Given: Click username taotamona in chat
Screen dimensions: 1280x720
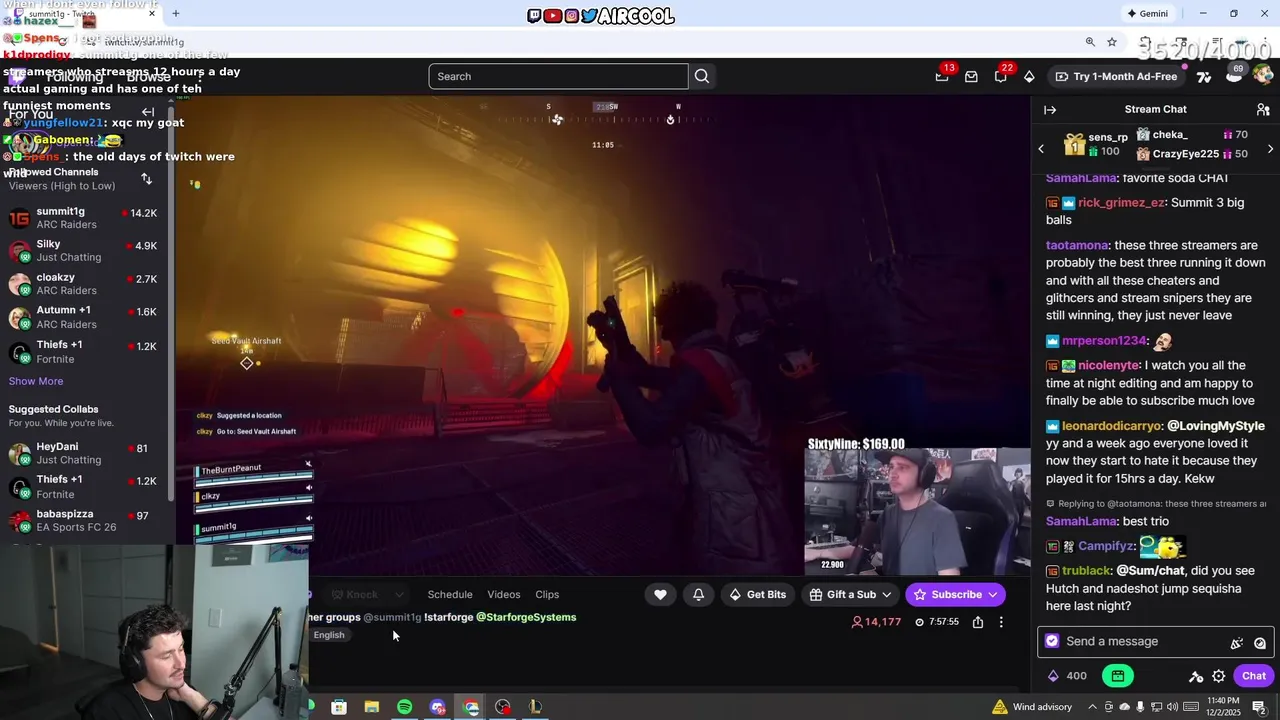Looking at the screenshot, I should 1077,246.
